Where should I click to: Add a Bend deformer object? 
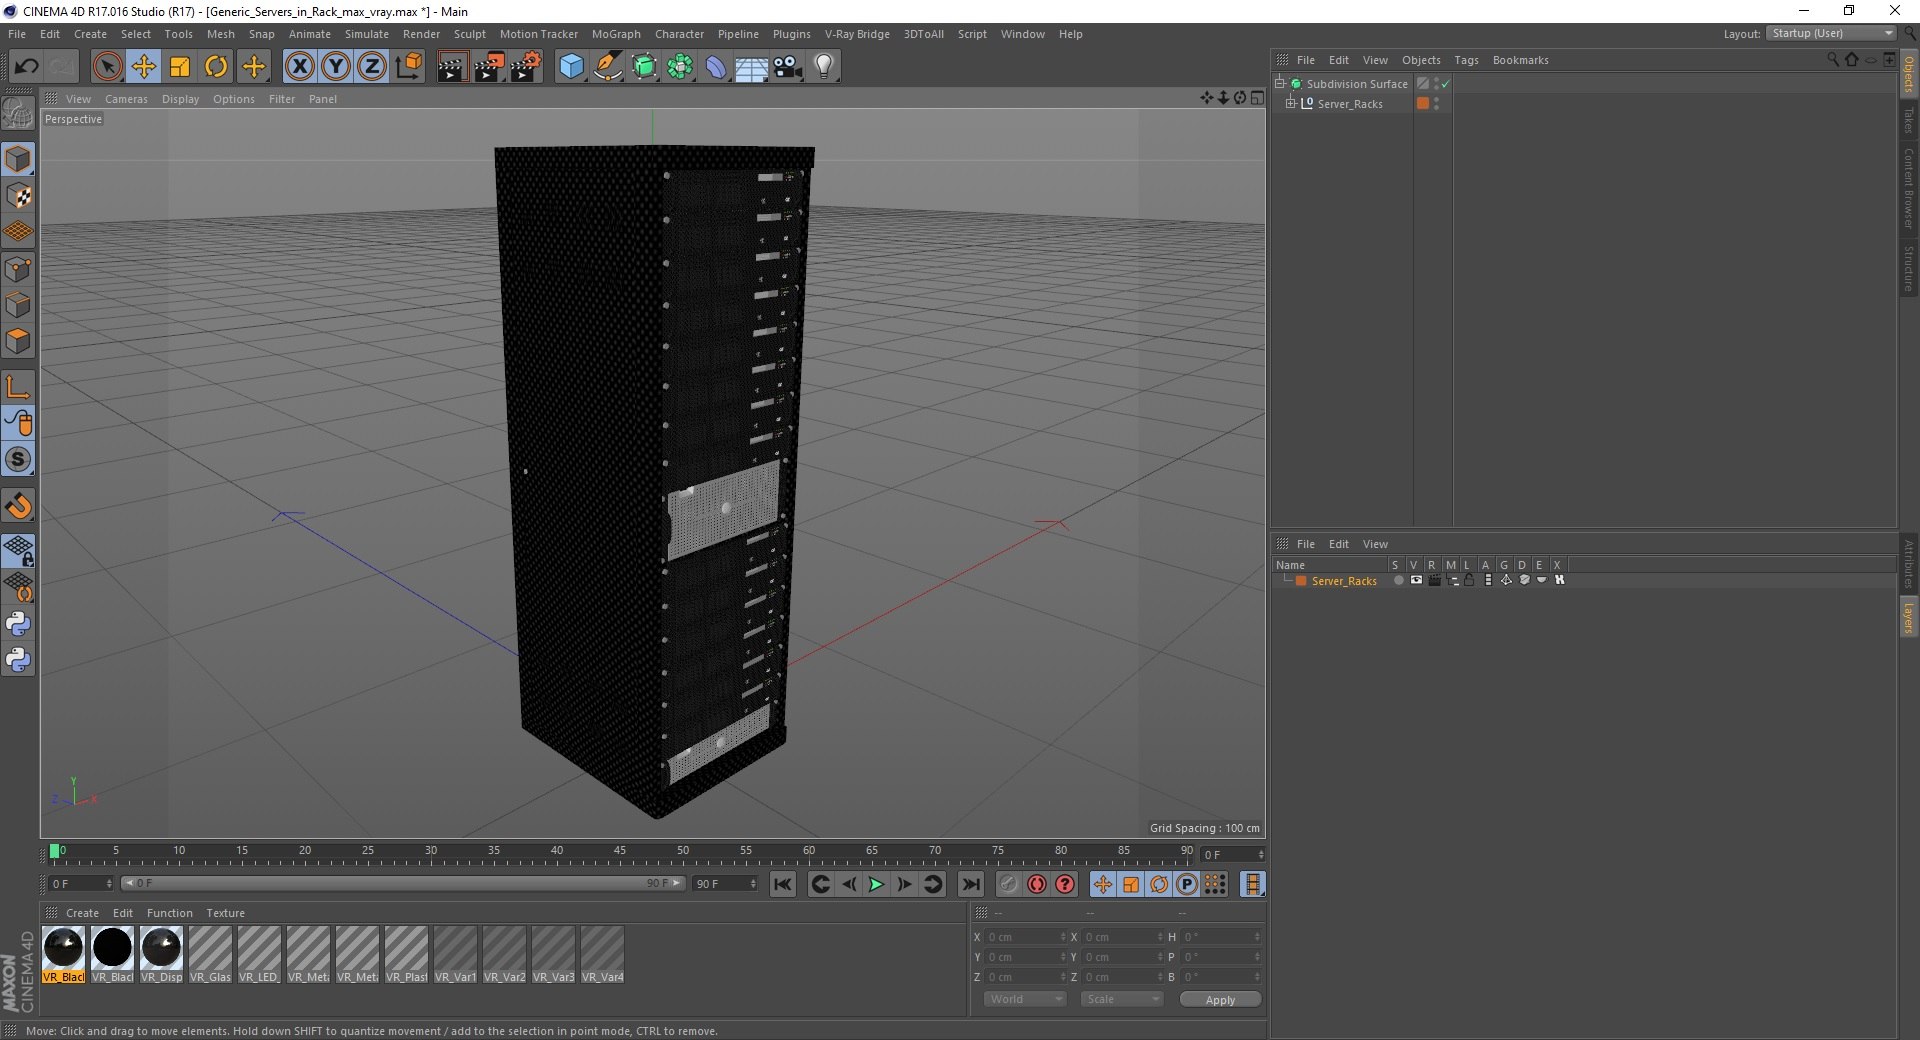click(716, 67)
